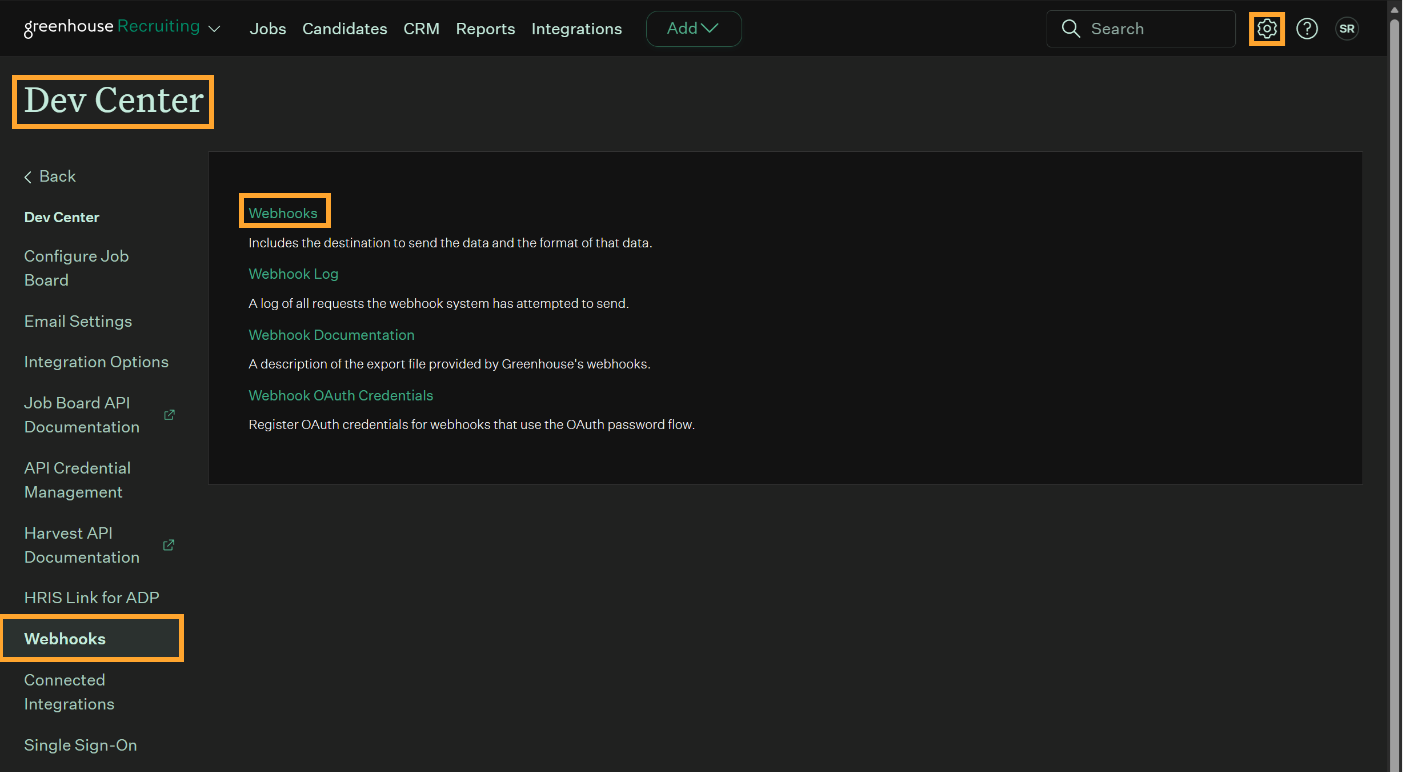This screenshot has height=772, width=1406.
Task: Select HRIS Link for ADP in sidebar
Action: 92,598
